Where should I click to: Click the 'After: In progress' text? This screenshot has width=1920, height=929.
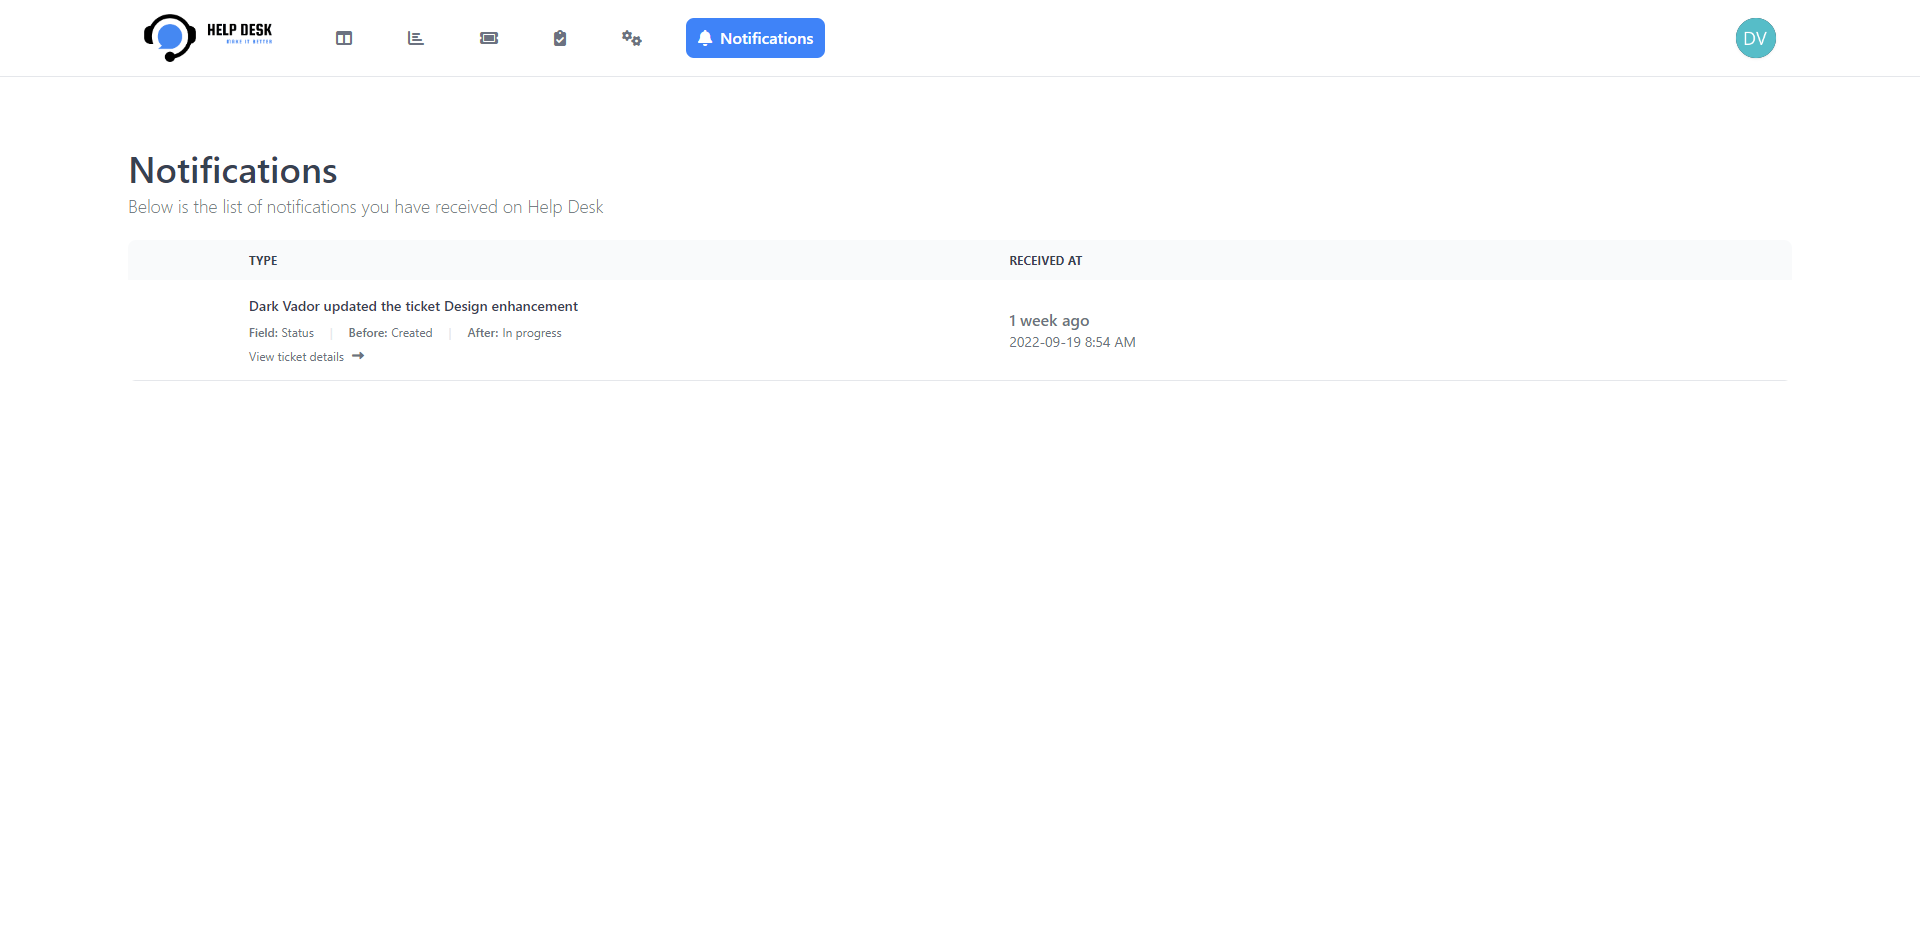tap(514, 333)
